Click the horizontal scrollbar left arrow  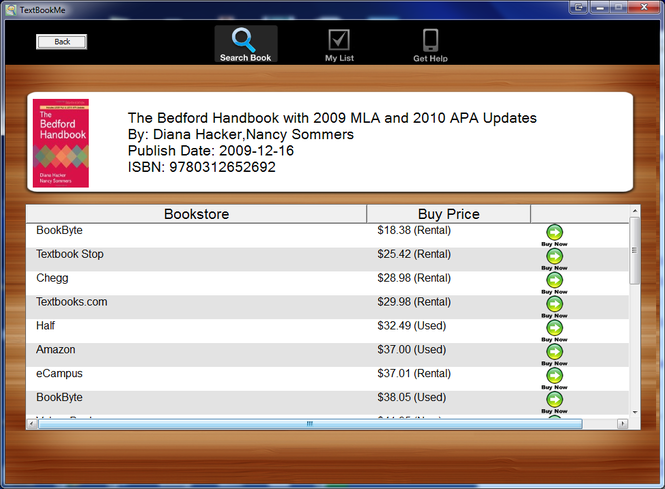click(32, 424)
